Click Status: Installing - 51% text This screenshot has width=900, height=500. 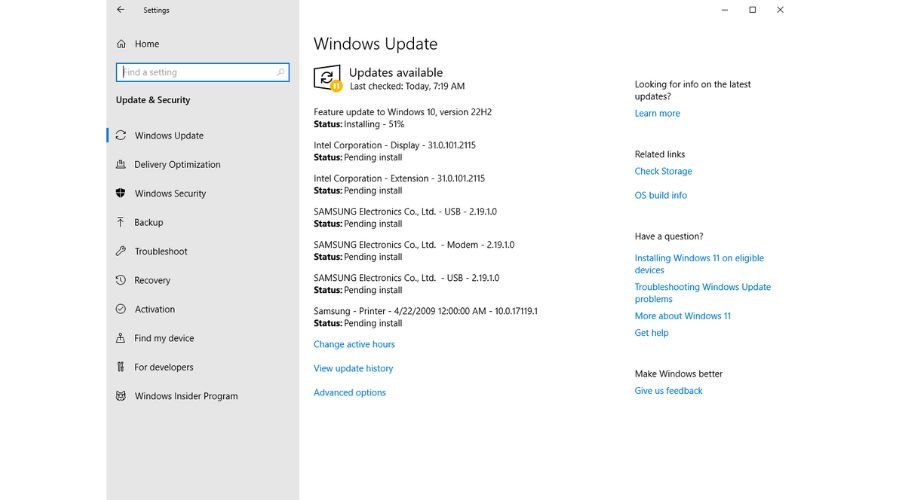359,124
